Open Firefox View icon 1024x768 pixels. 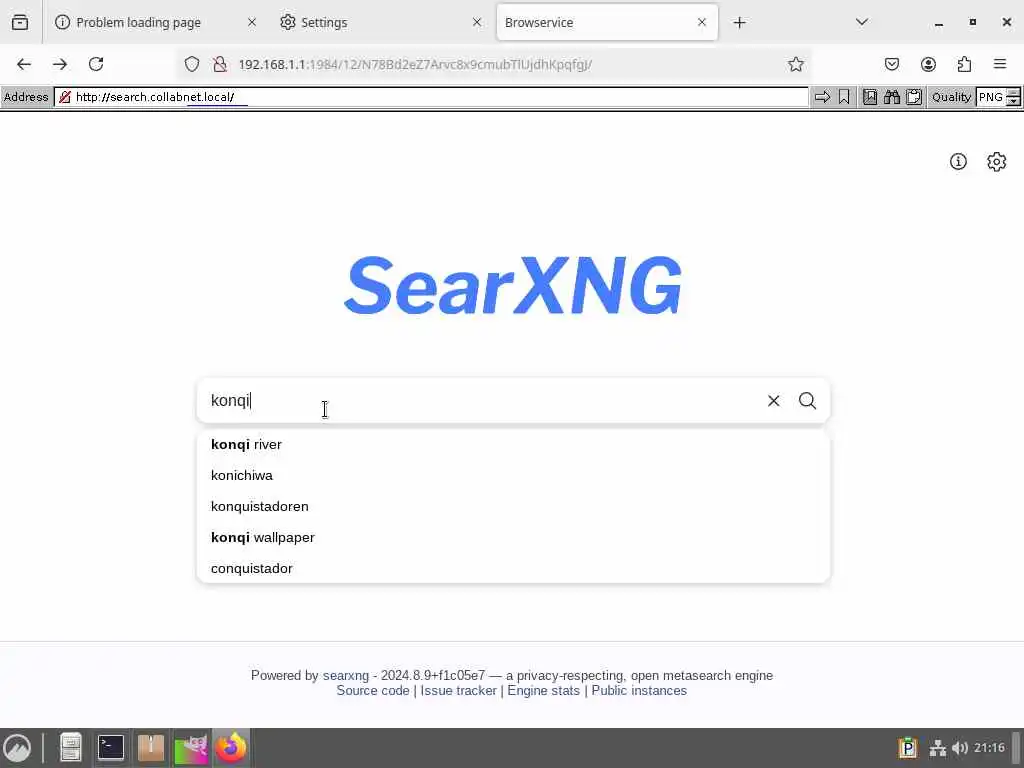[x=20, y=22]
